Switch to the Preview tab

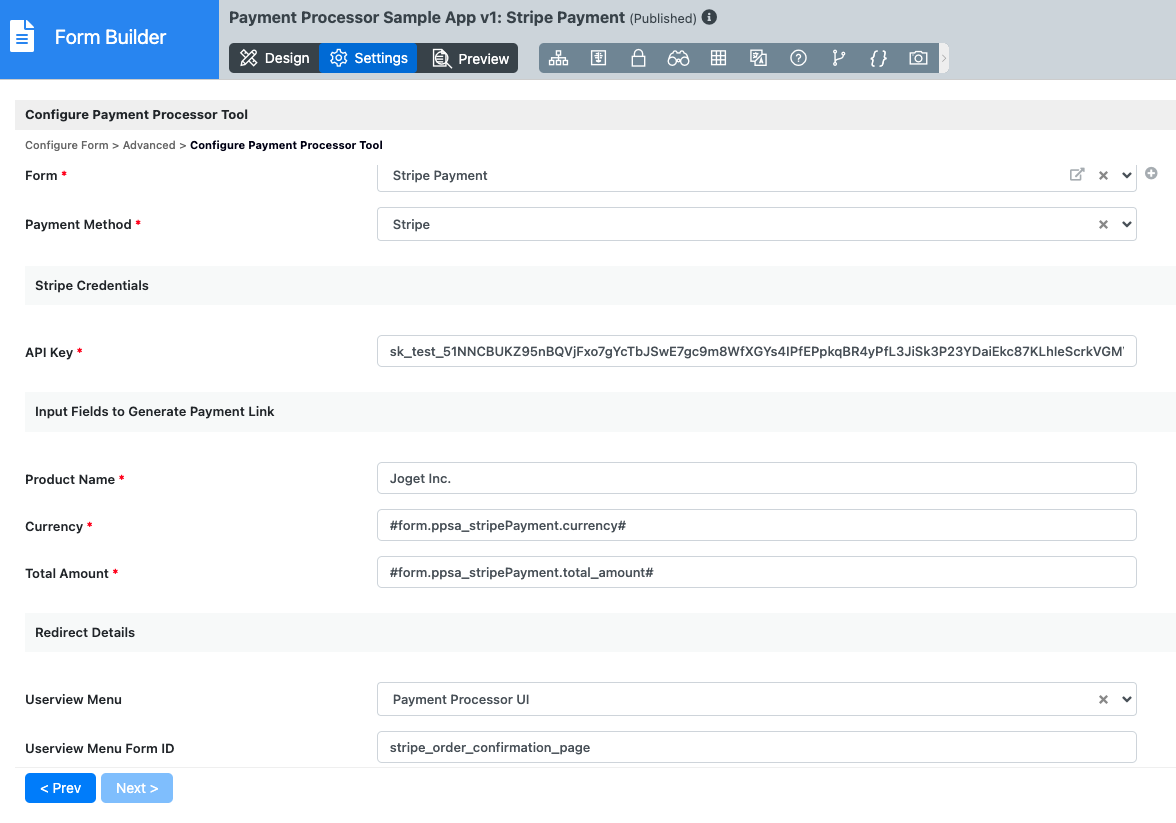(470, 59)
